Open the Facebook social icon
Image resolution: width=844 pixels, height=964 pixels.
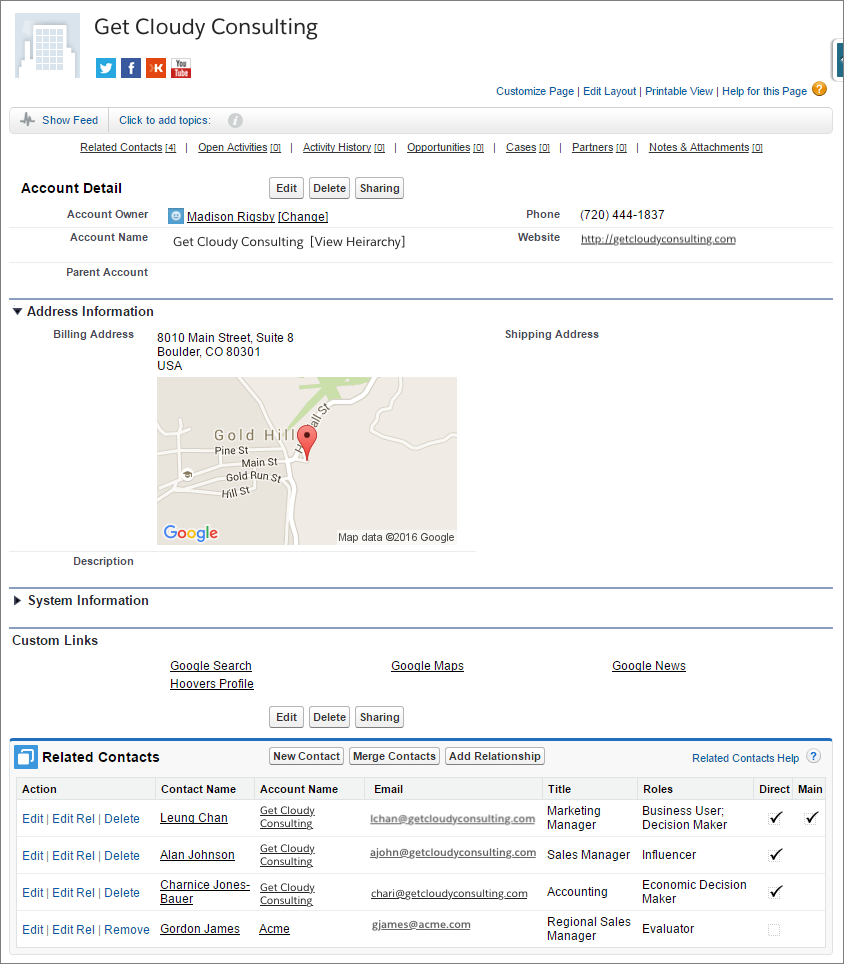[x=131, y=68]
